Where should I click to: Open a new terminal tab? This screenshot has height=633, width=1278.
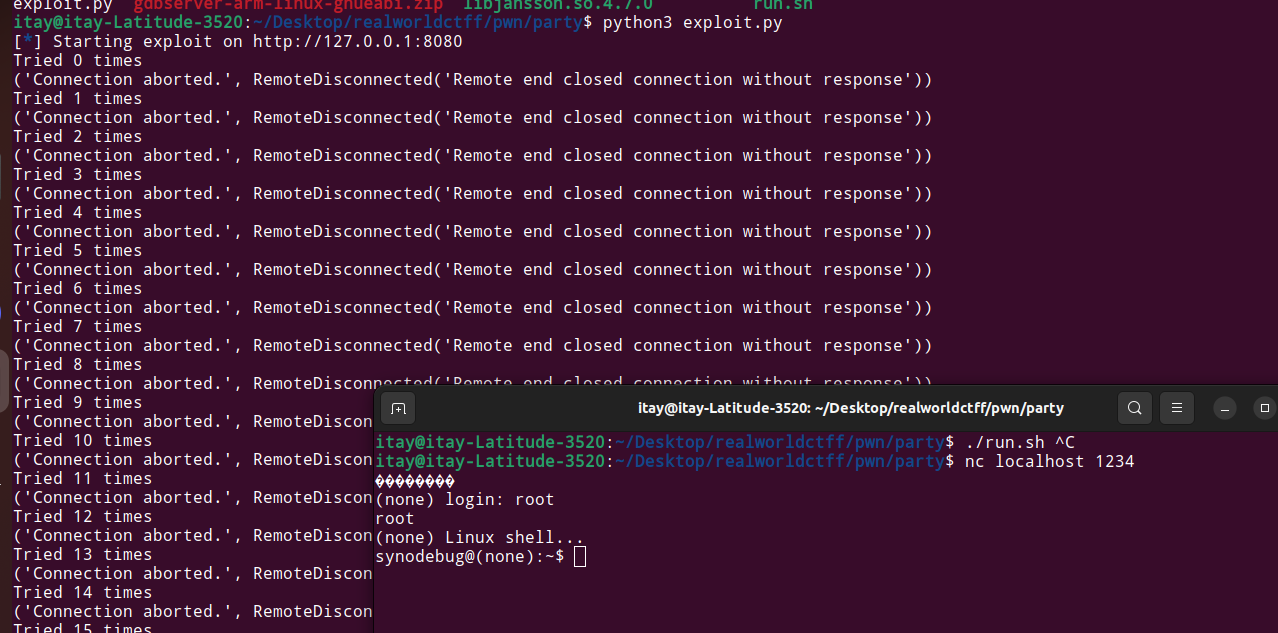(x=398, y=408)
